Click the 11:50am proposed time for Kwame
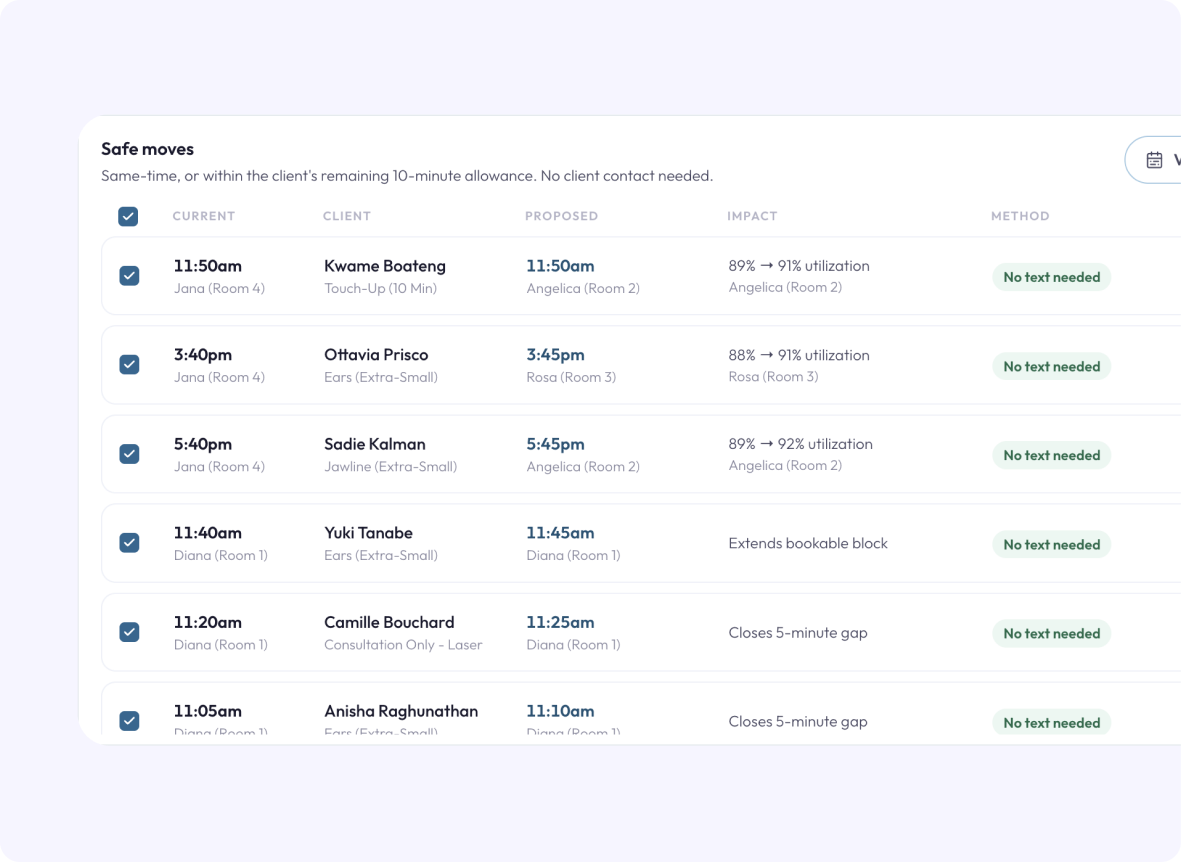 pos(560,266)
